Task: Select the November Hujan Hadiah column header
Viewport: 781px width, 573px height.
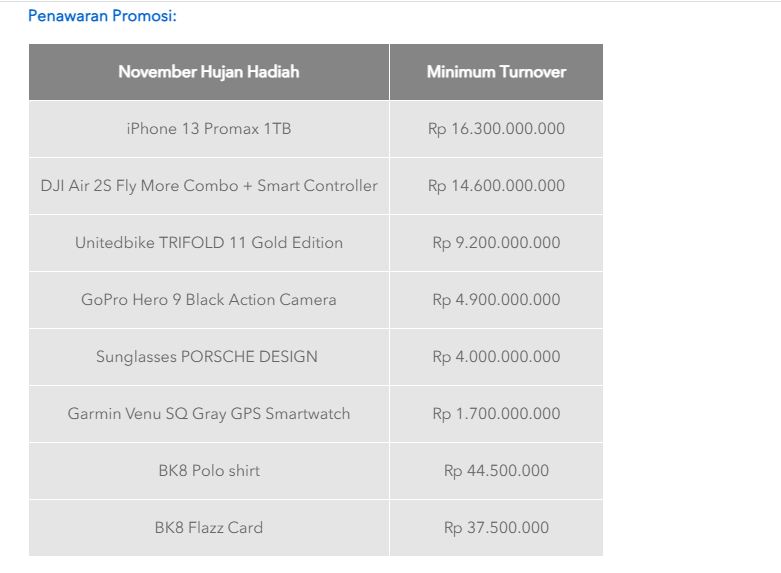Action: pos(209,72)
